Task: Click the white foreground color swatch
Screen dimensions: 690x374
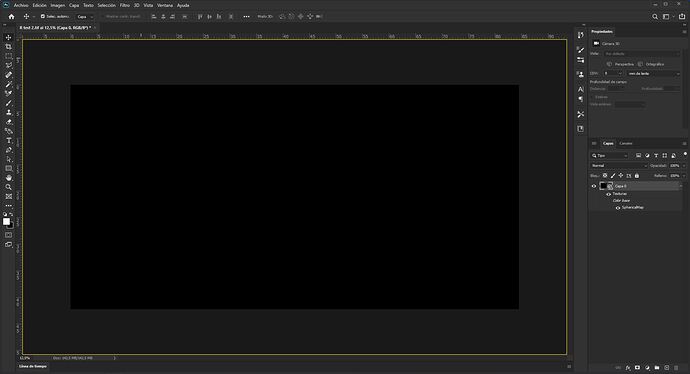Action: (x=6, y=222)
